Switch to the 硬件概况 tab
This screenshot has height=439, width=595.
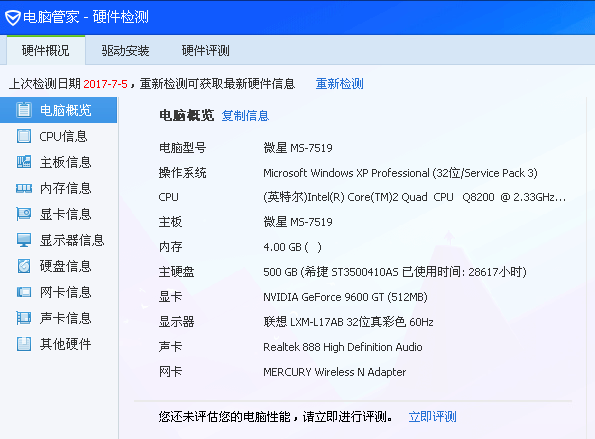(46, 50)
